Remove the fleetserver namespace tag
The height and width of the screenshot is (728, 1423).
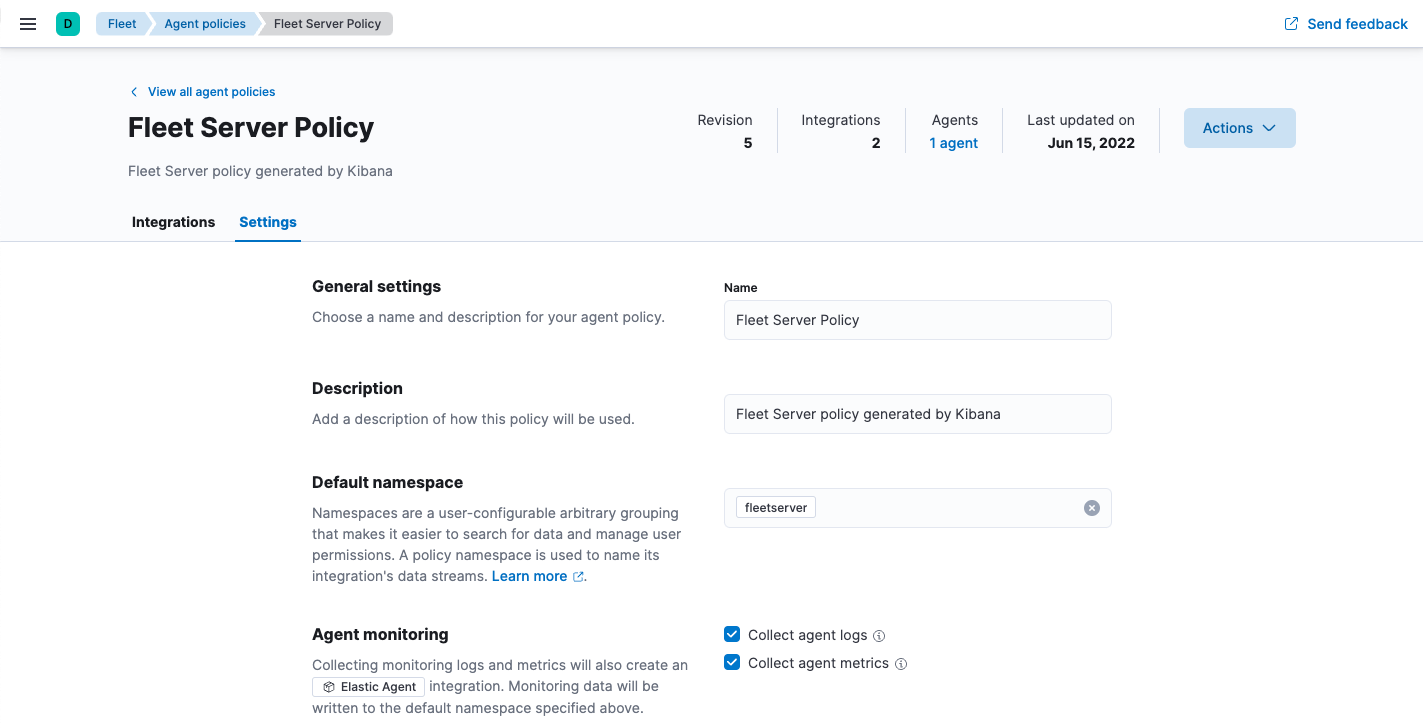[775, 507]
